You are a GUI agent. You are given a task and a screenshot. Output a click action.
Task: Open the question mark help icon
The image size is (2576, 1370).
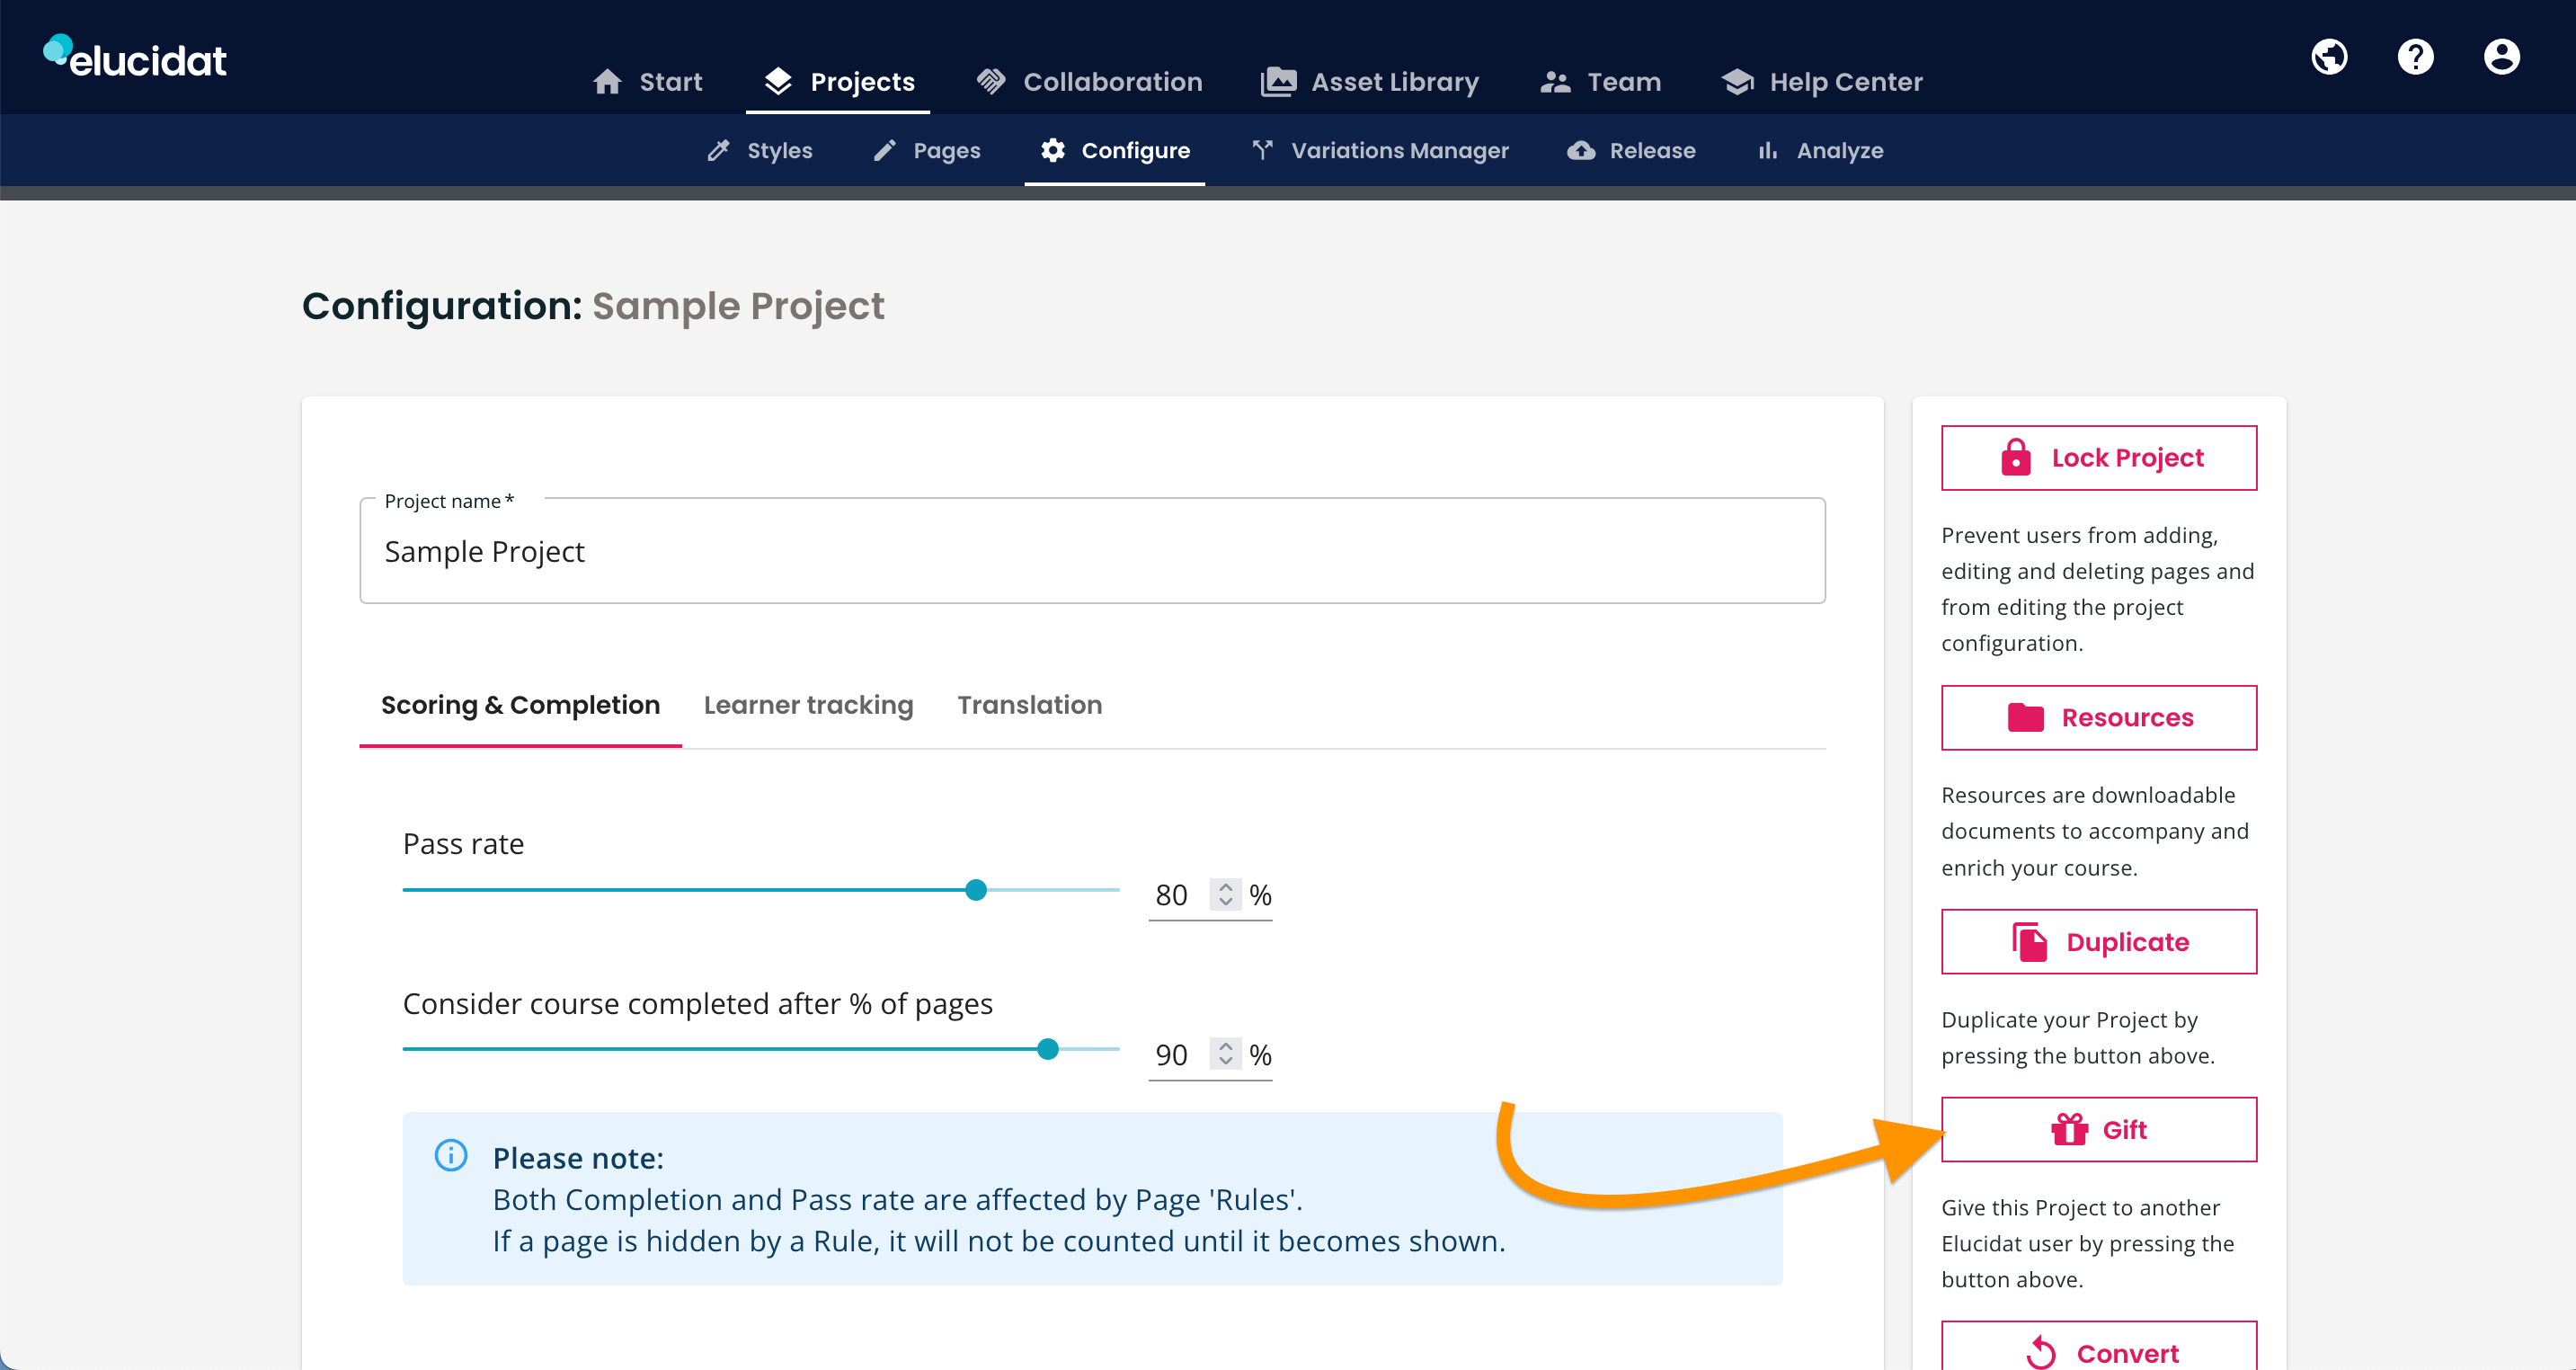[2415, 57]
